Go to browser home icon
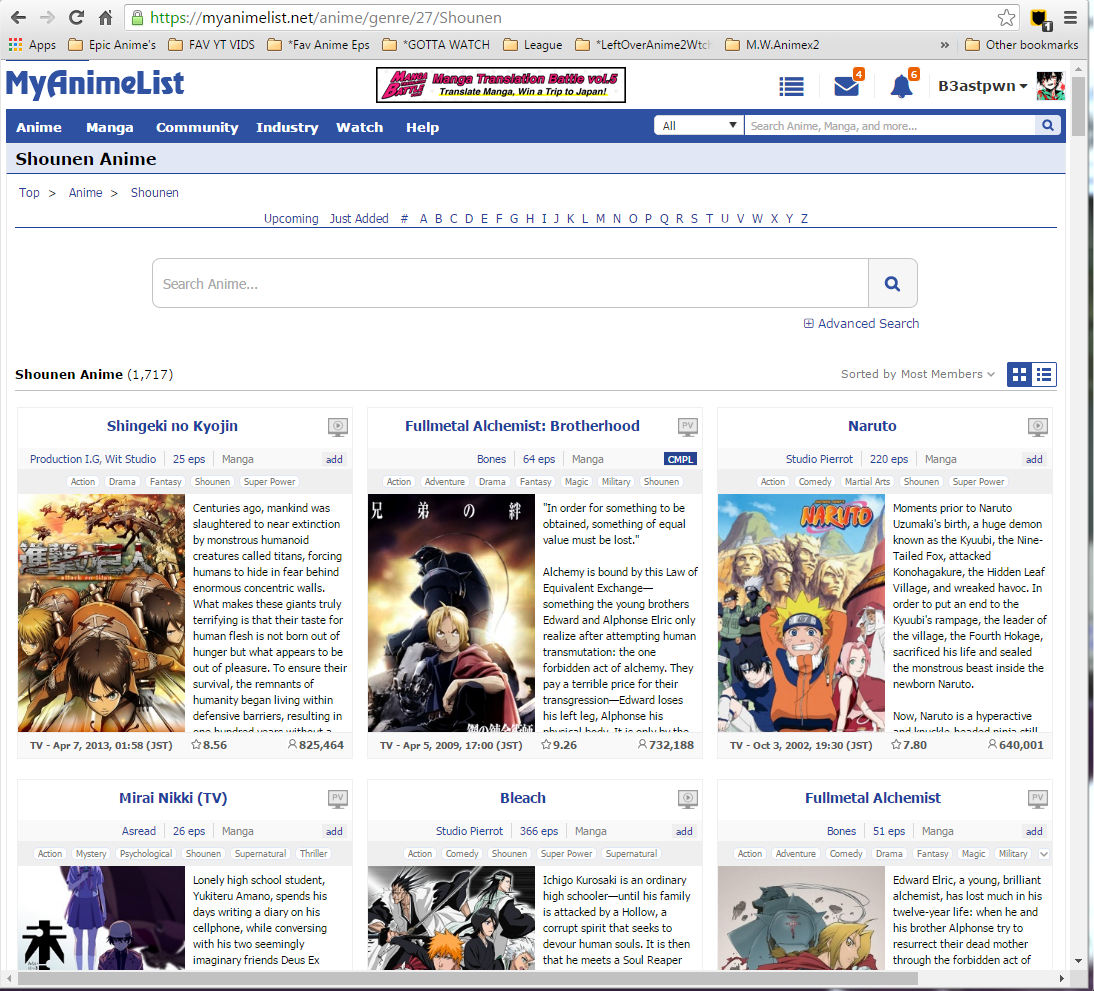 coord(105,17)
